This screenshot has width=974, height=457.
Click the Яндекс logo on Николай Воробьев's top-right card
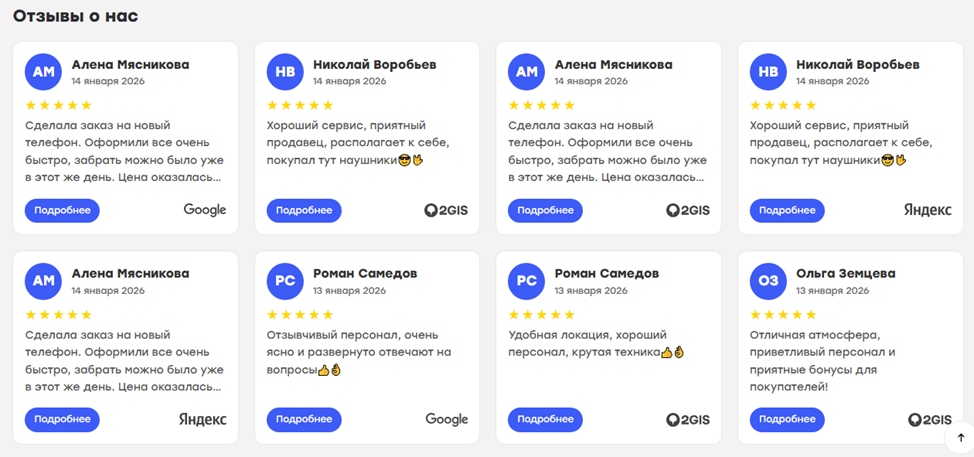927,210
